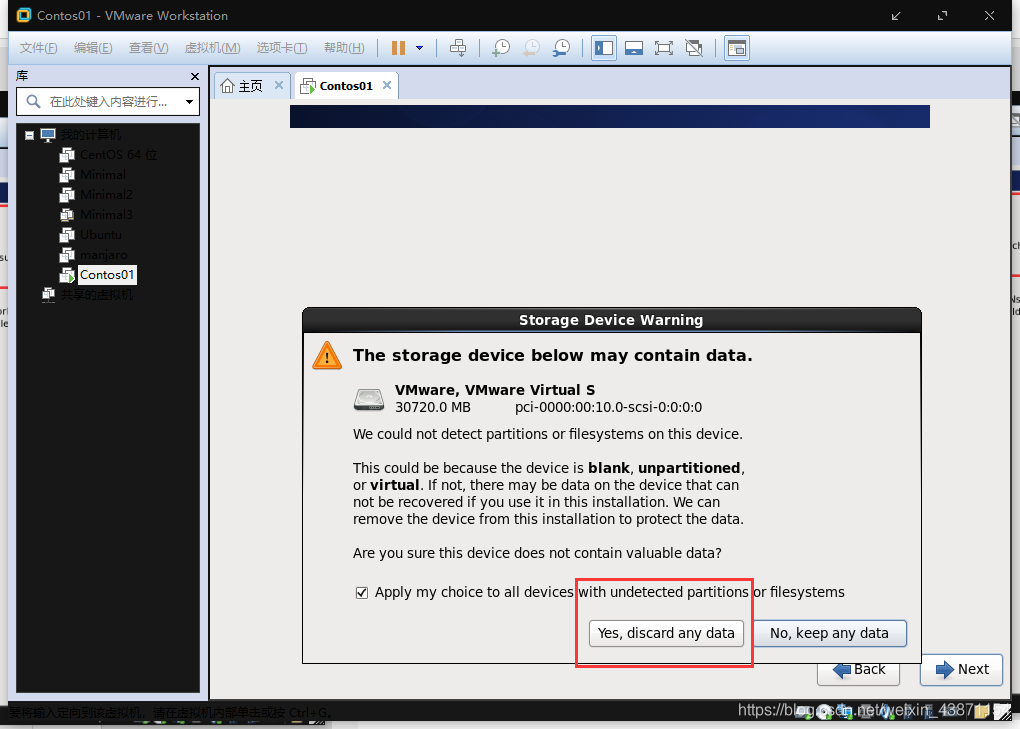Click Yes, discard any data button
Screen dimensions: 1020x729
click(666, 633)
